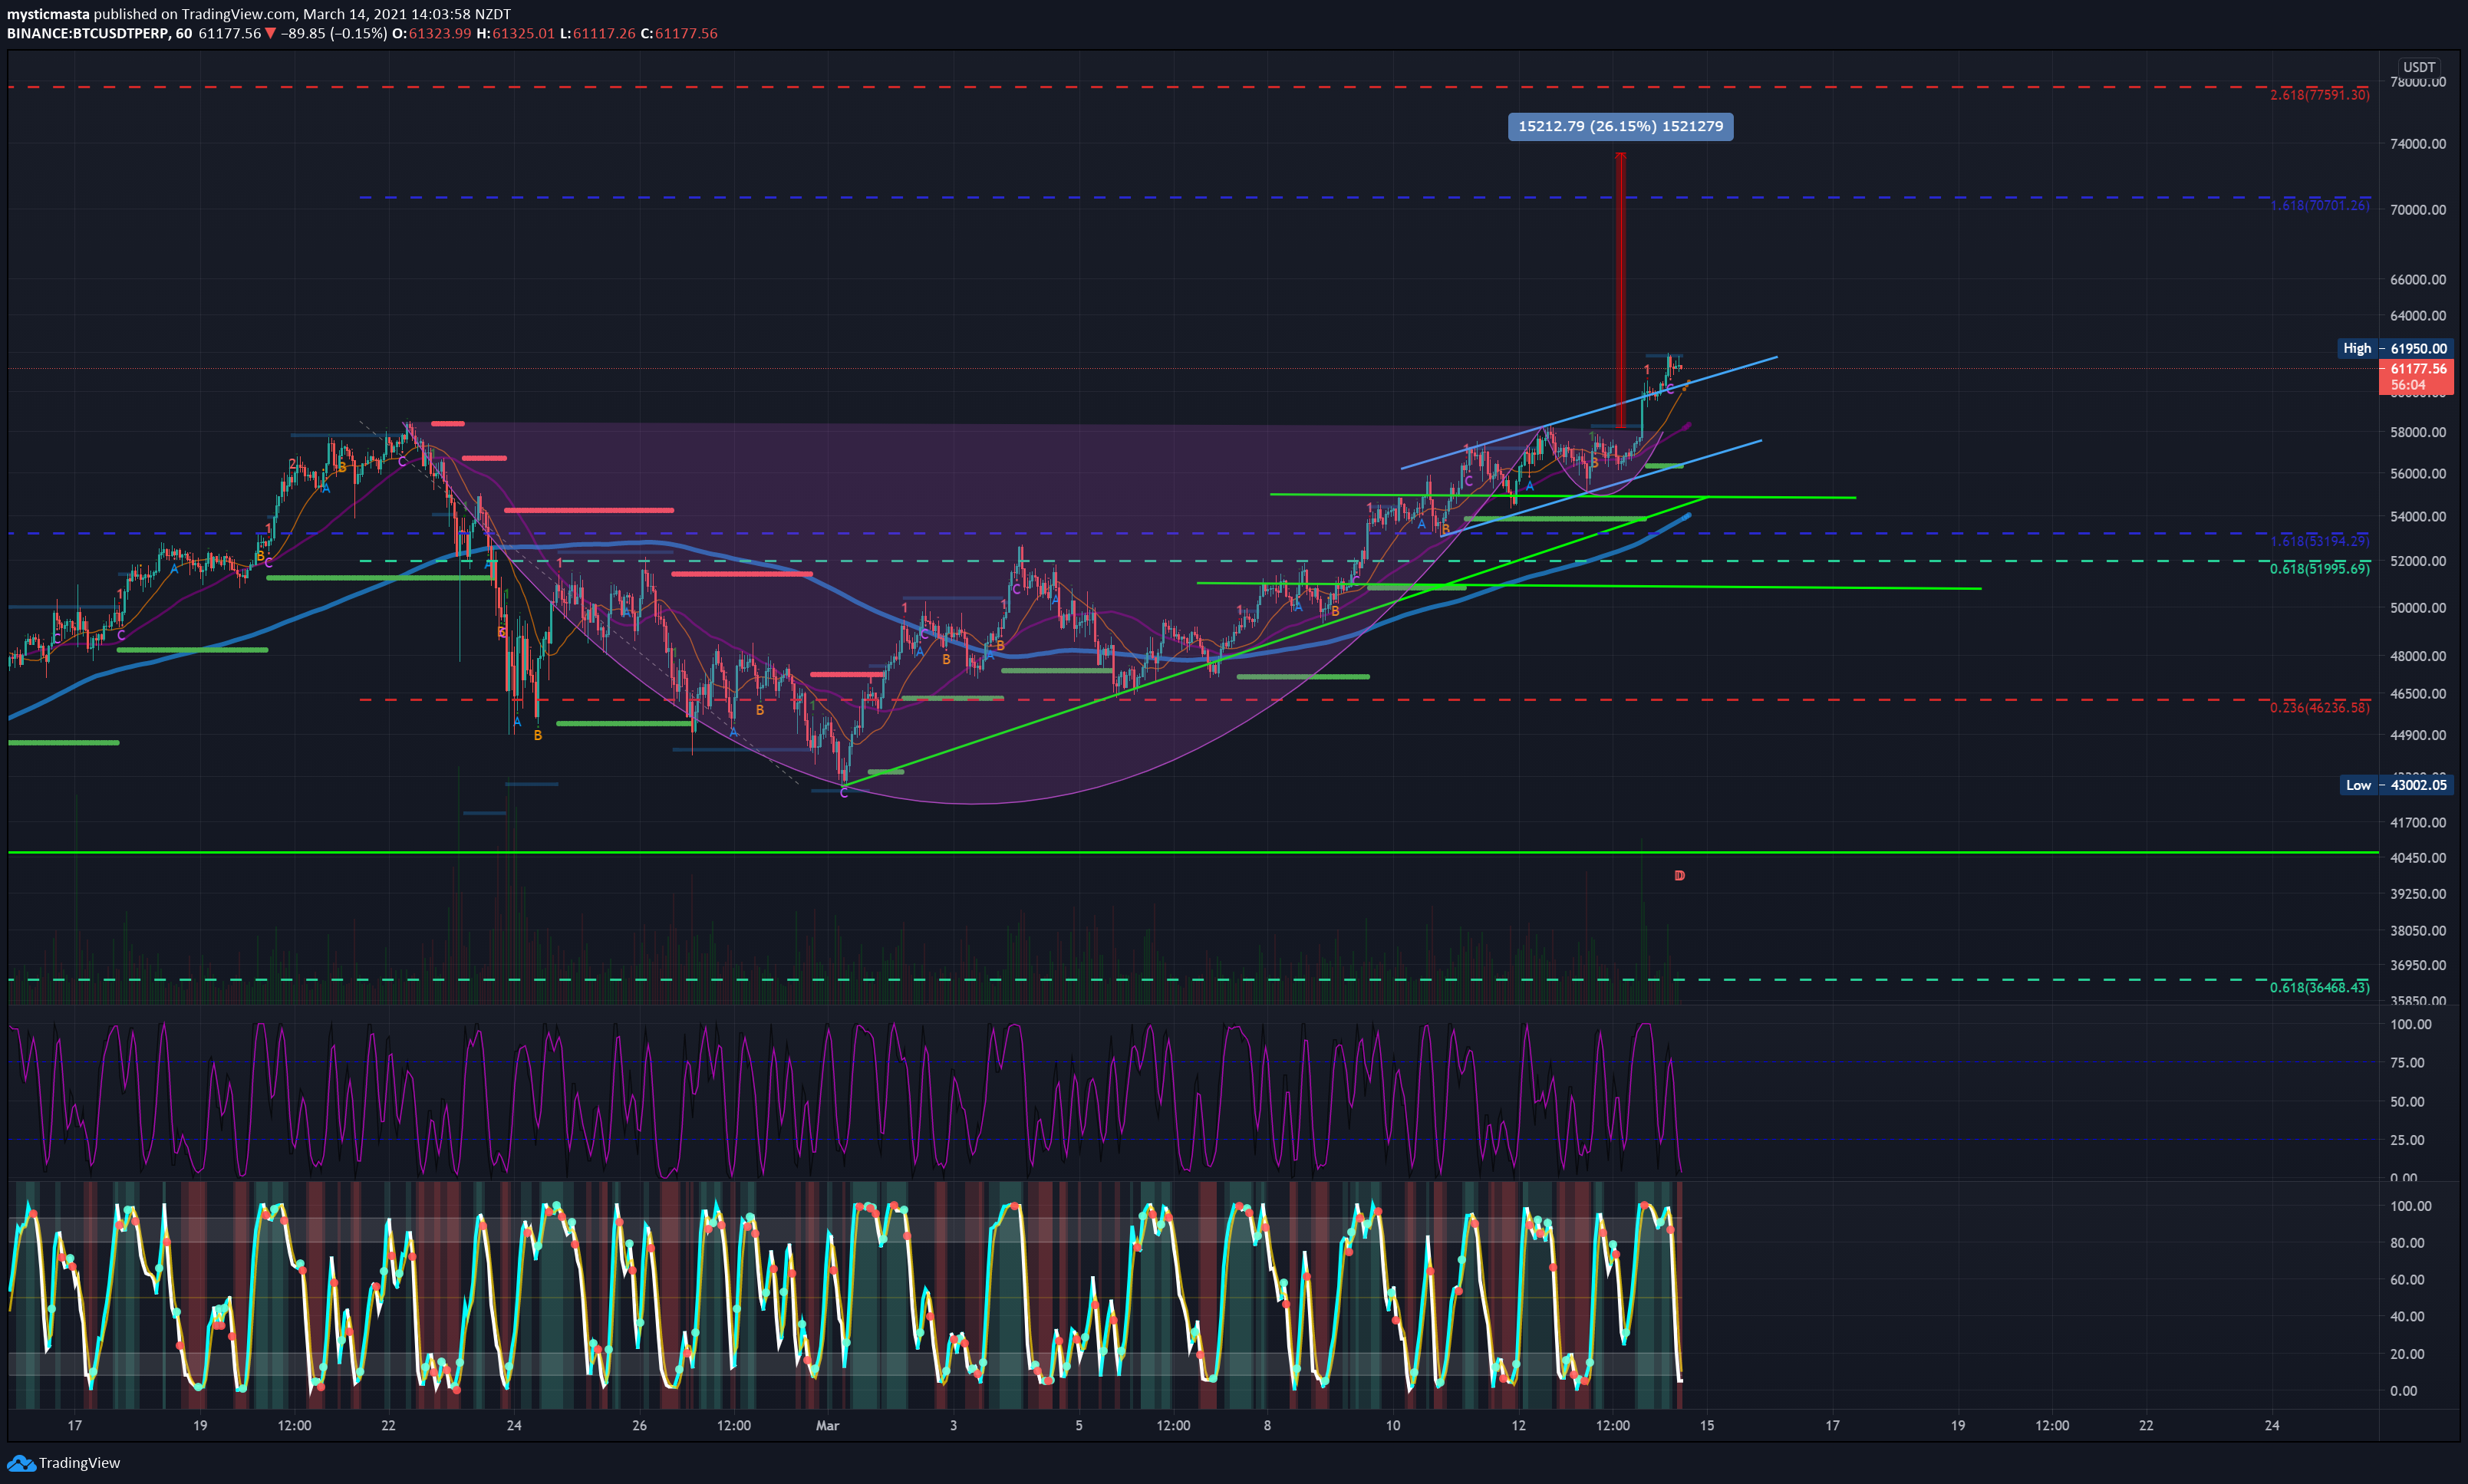Click the red down-triangle price change indicator
This screenshot has height=1484, width=2468.
tap(270, 33)
